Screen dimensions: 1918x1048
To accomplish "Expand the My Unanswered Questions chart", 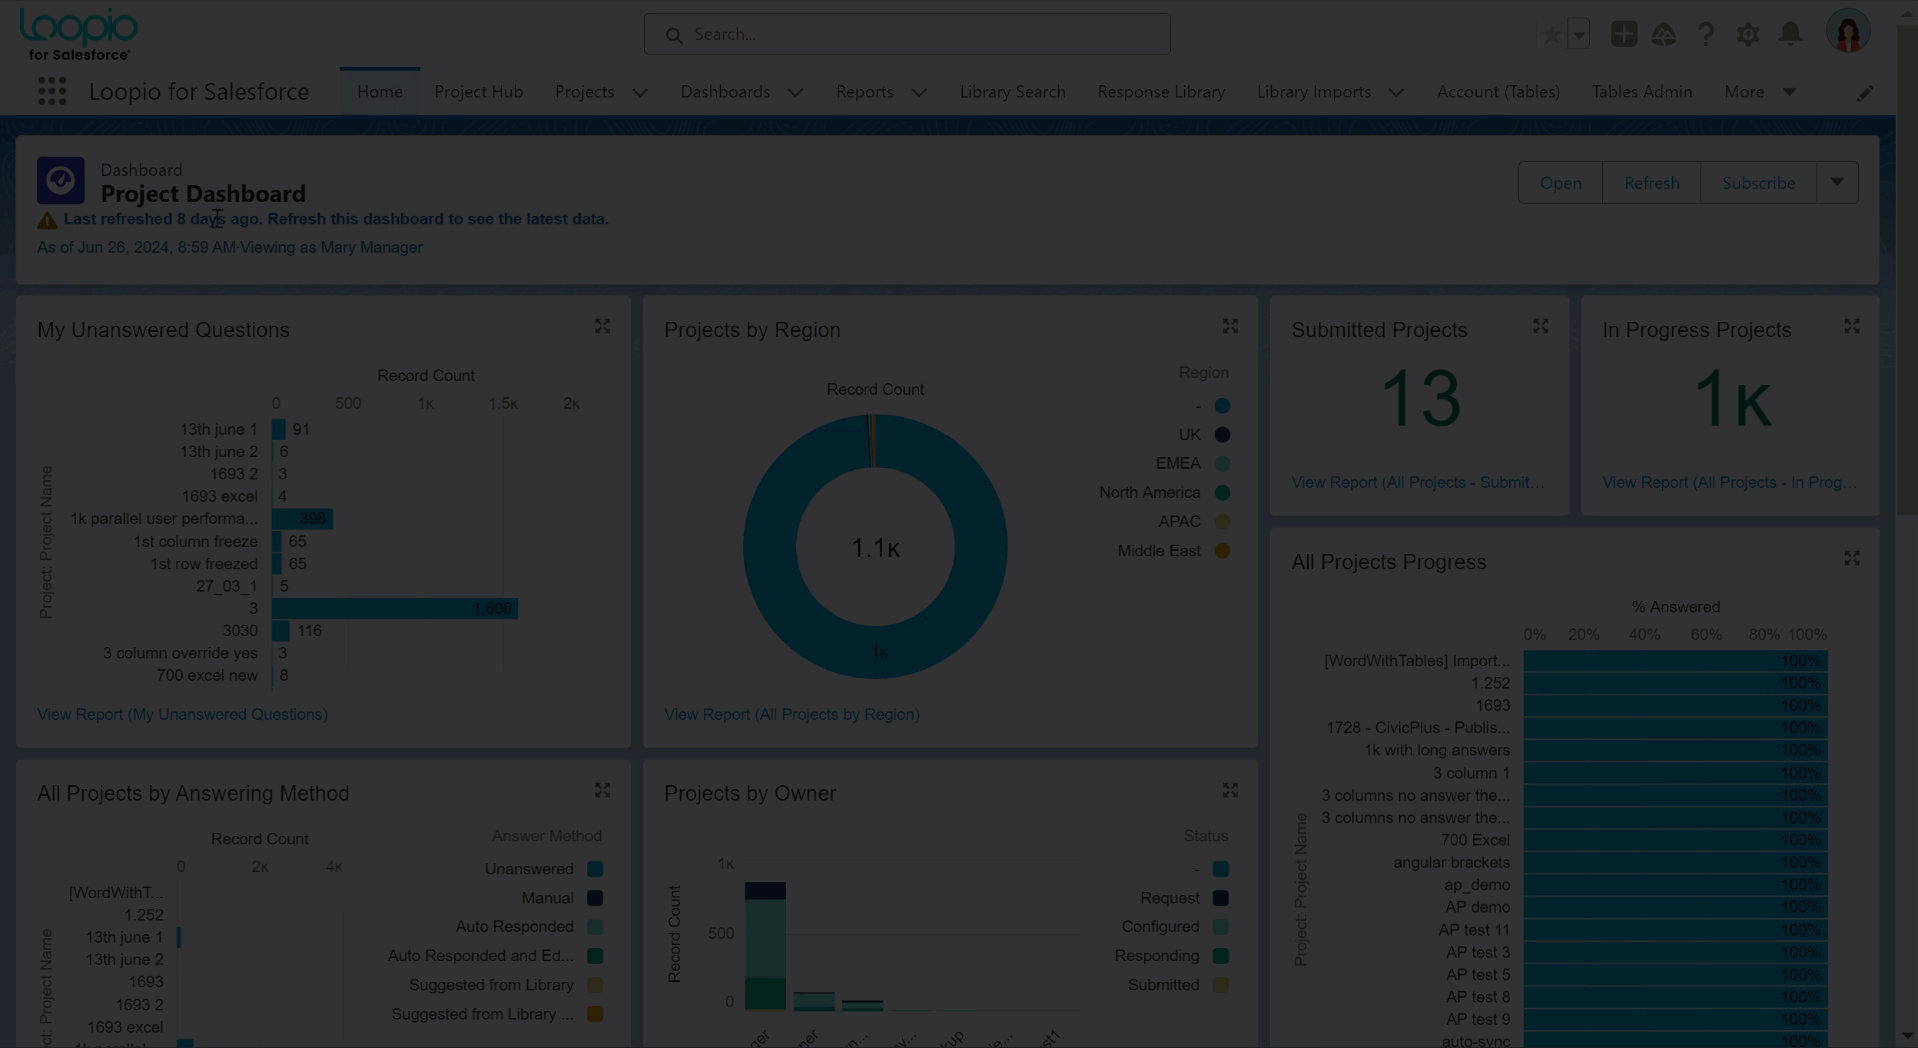I will point(602,327).
